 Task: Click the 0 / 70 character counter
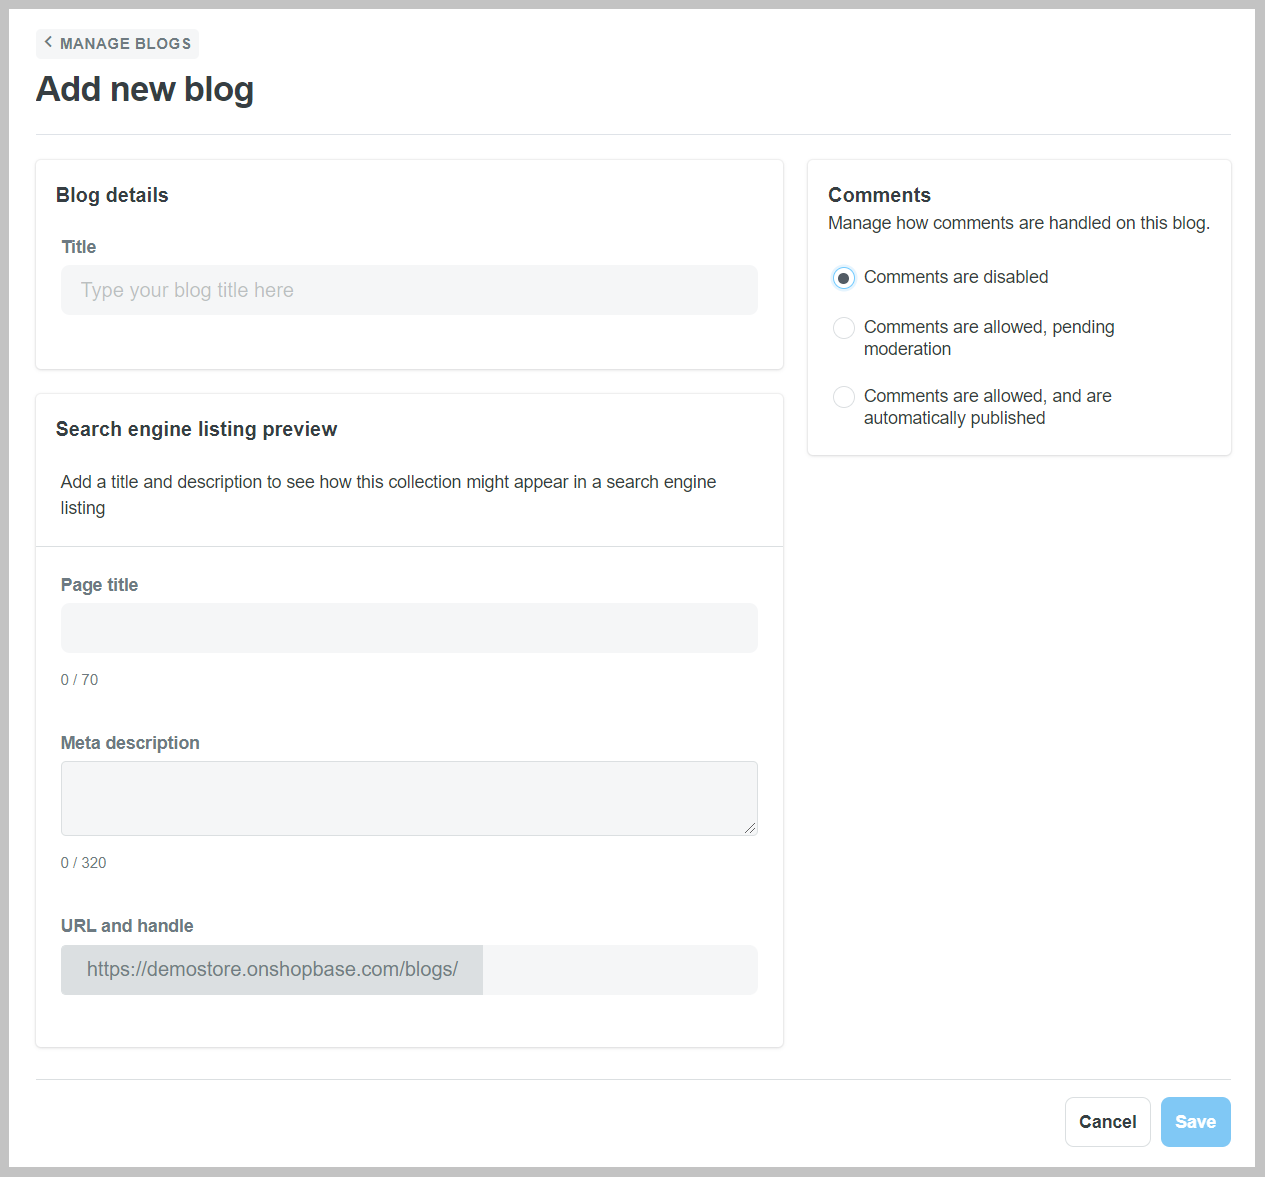(x=79, y=680)
